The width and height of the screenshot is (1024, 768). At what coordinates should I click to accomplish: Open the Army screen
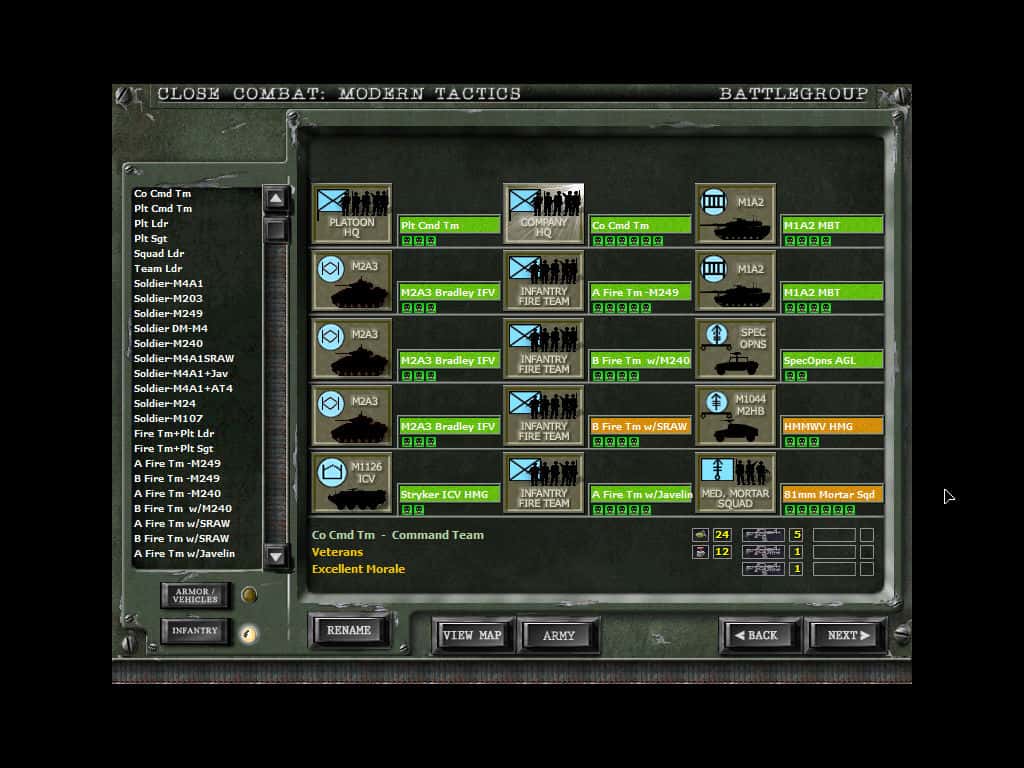[558, 635]
